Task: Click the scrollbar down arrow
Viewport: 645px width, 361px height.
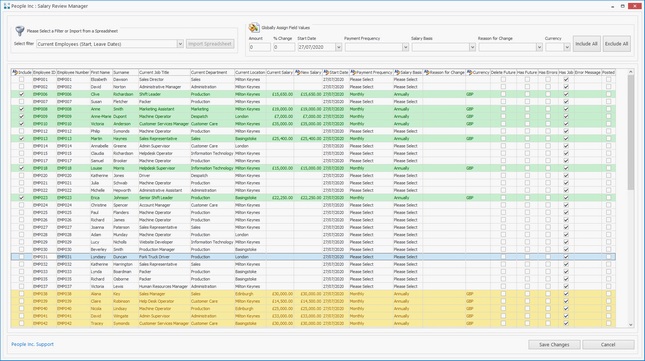Action: tap(631, 325)
